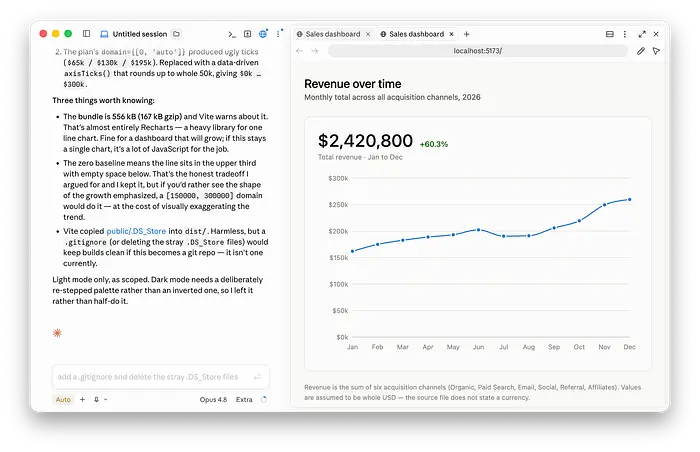Click the folder icon beside Untitled session
The width and height of the screenshot is (700, 452).
(176, 34)
